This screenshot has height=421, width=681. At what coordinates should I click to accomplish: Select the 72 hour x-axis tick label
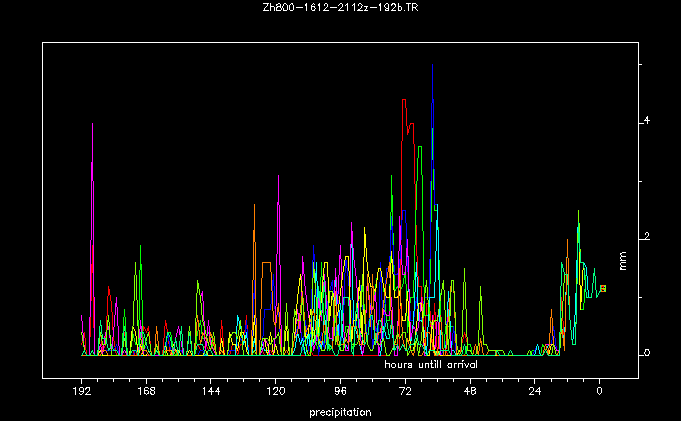coord(405,394)
